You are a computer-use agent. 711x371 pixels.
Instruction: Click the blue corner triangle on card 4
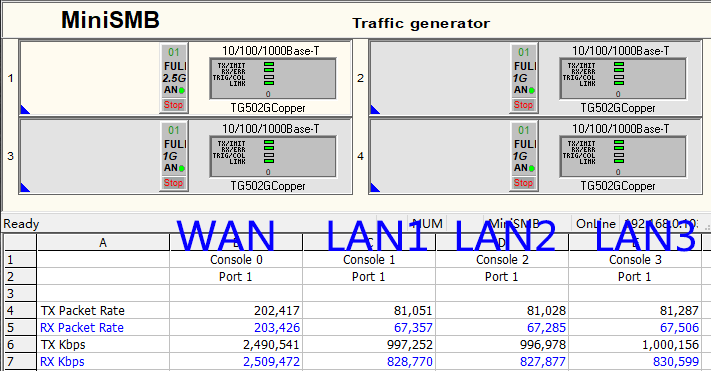[x=375, y=187]
